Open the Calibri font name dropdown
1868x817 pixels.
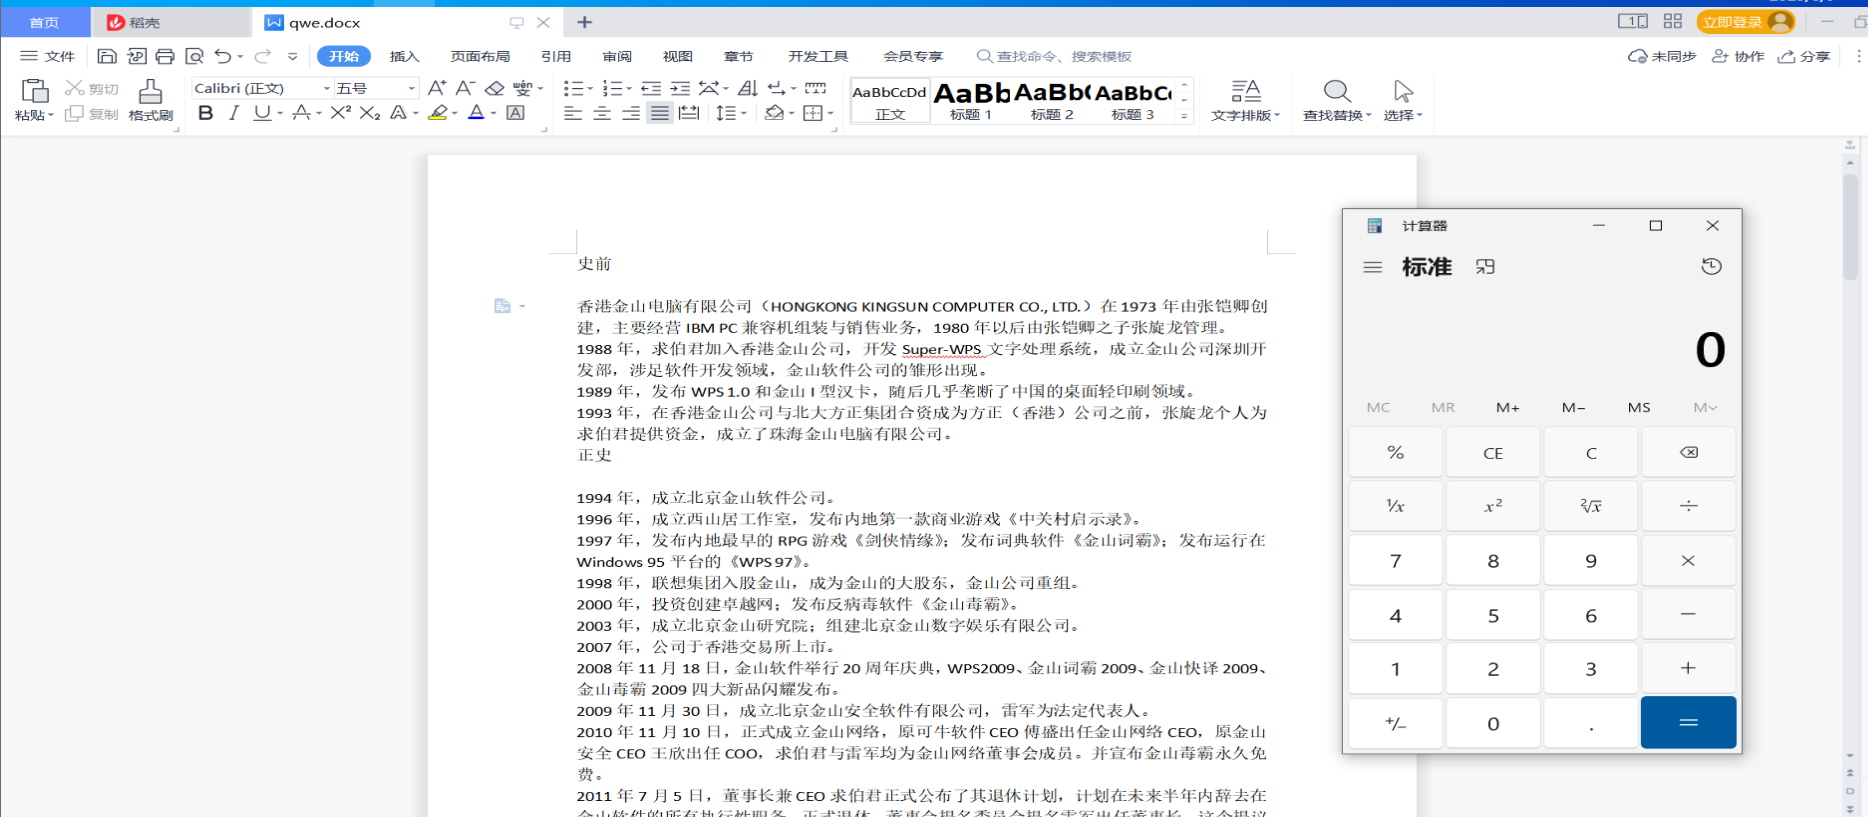pyautogui.click(x=326, y=88)
